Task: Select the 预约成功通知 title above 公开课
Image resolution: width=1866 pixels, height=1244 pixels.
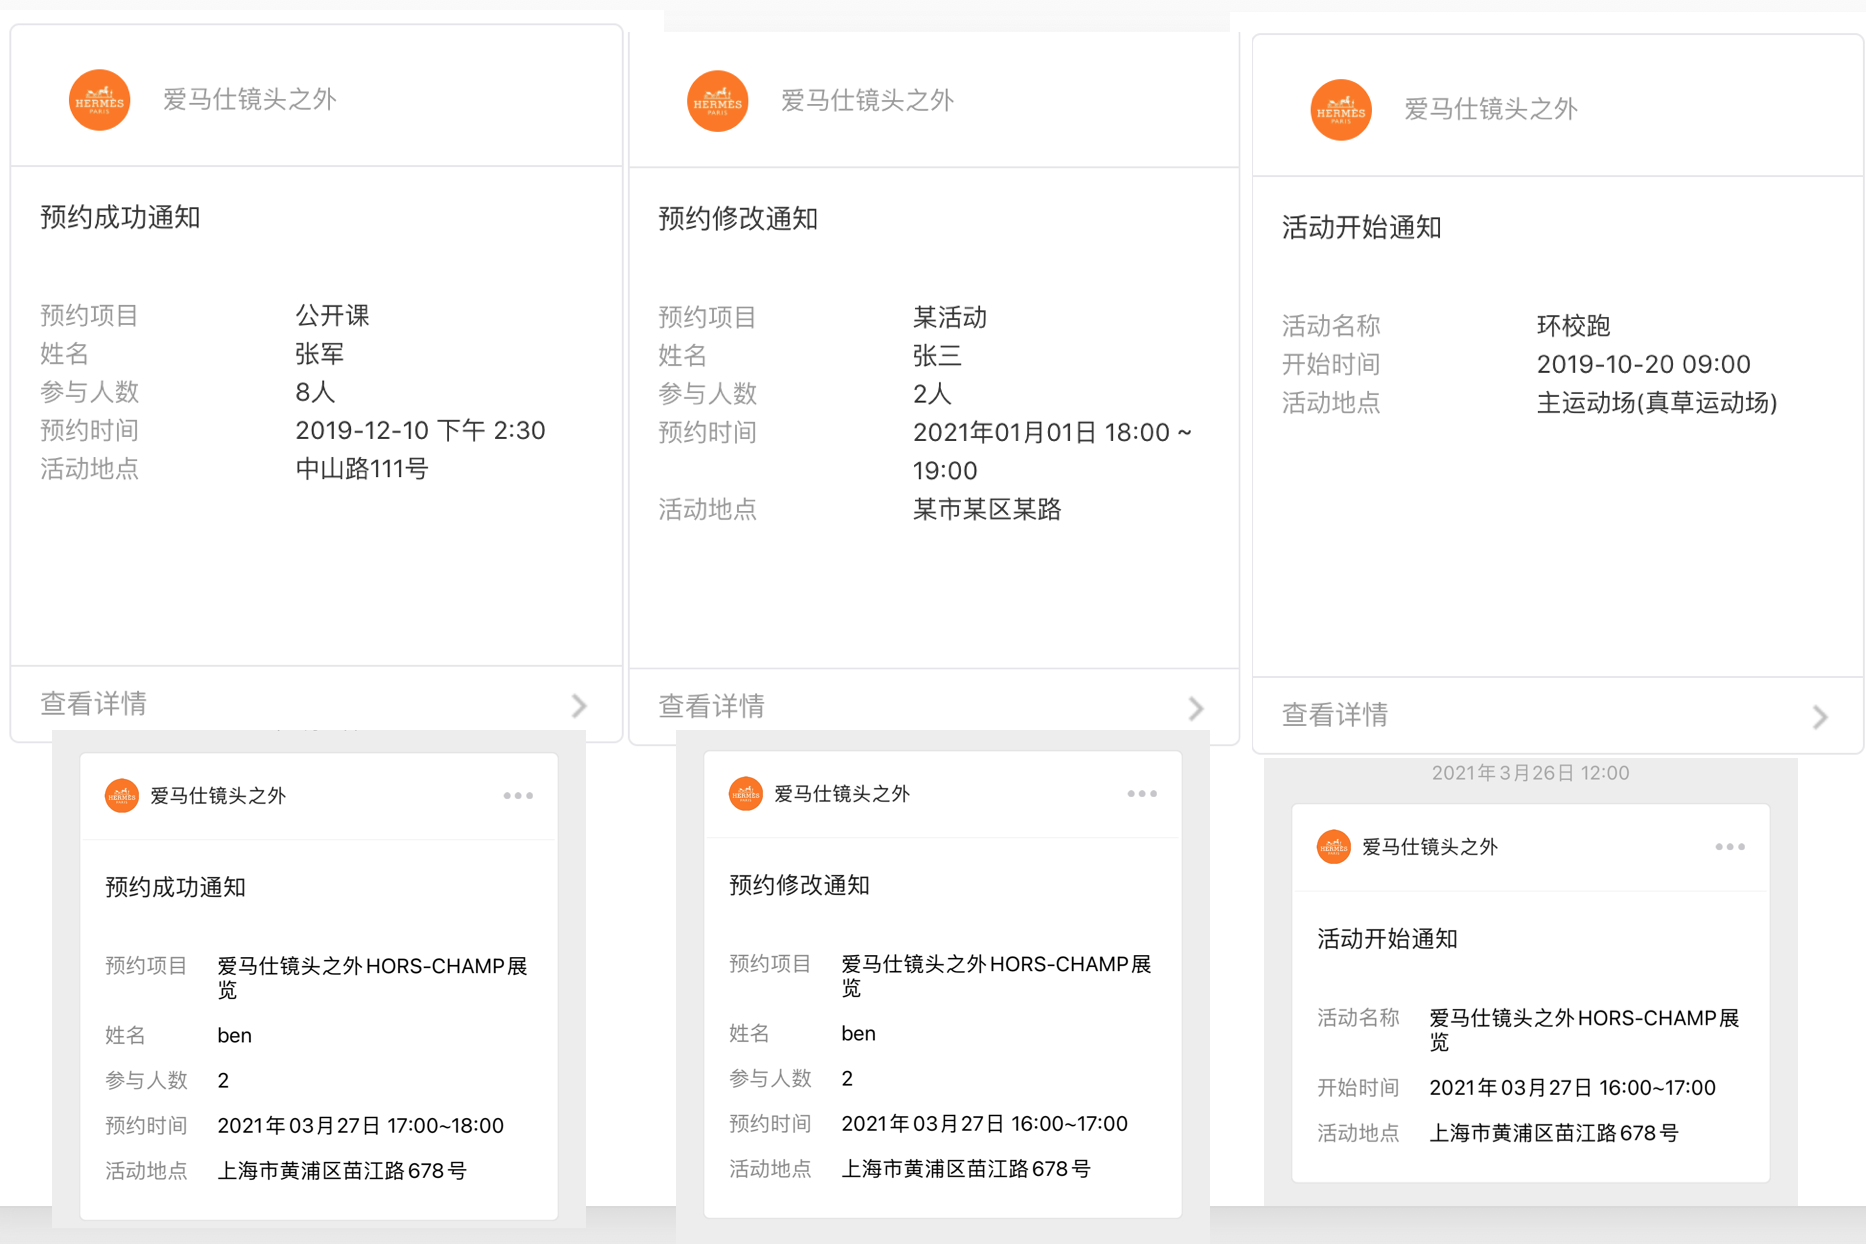Action: click(x=121, y=217)
